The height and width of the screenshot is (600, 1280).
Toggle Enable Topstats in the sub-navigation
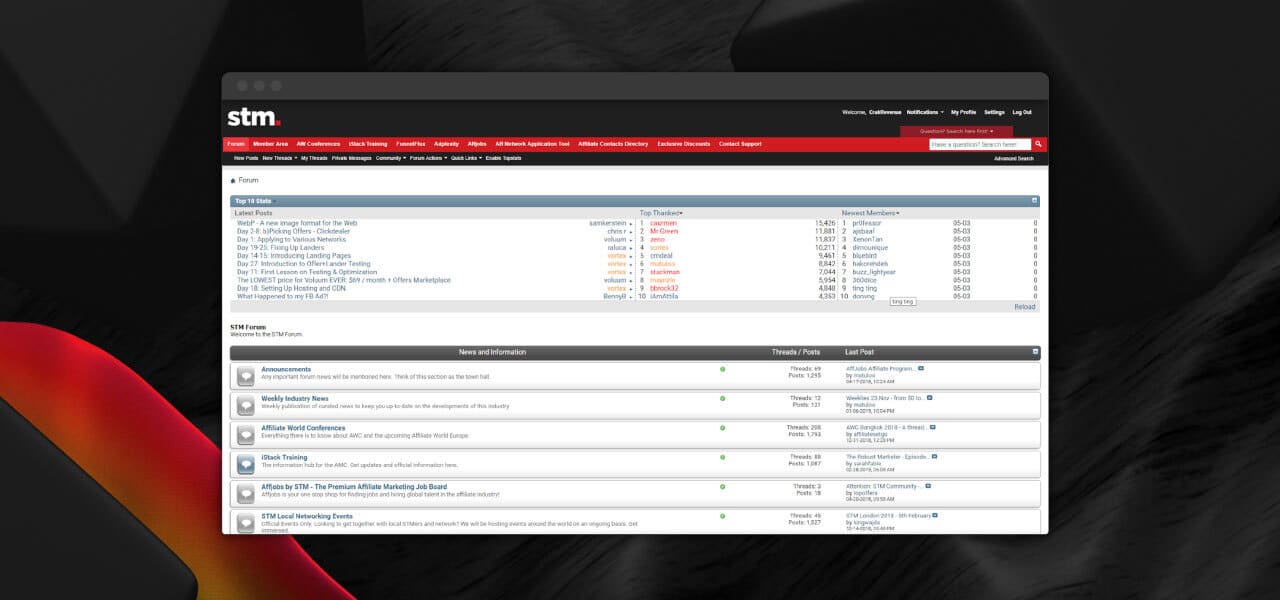(503, 158)
